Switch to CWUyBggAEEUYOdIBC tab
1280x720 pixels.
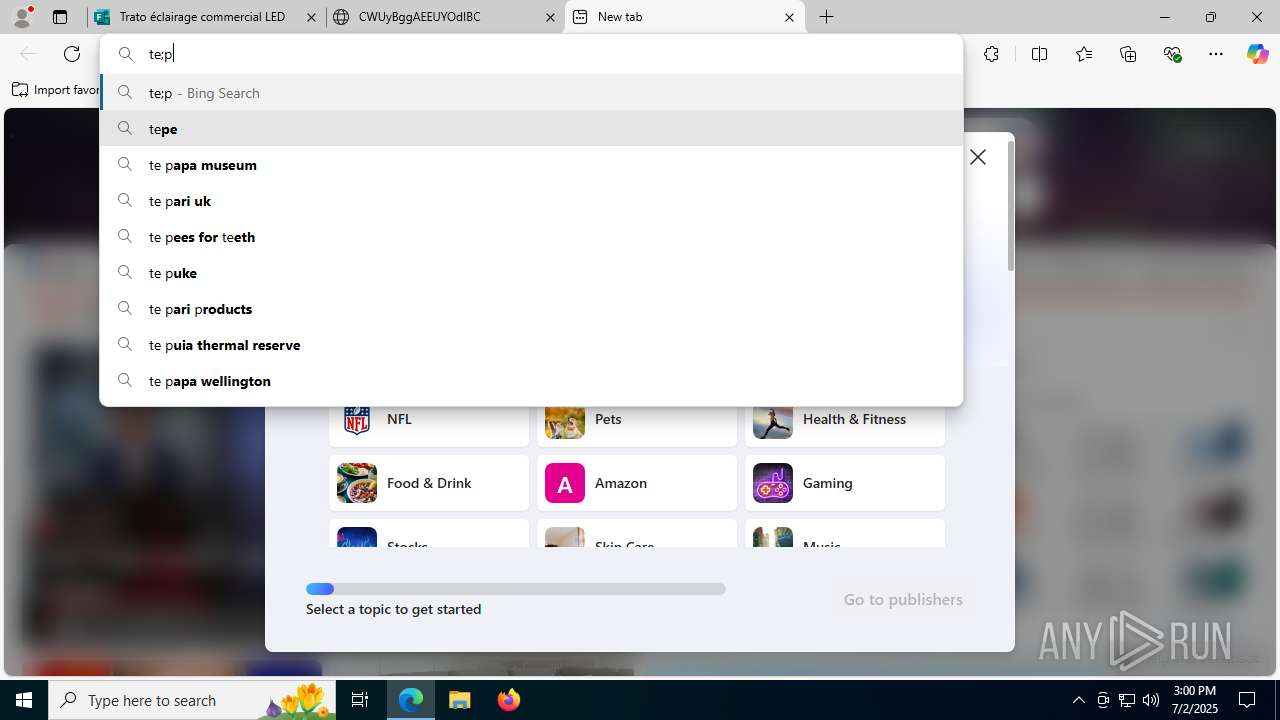tap(445, 17)
